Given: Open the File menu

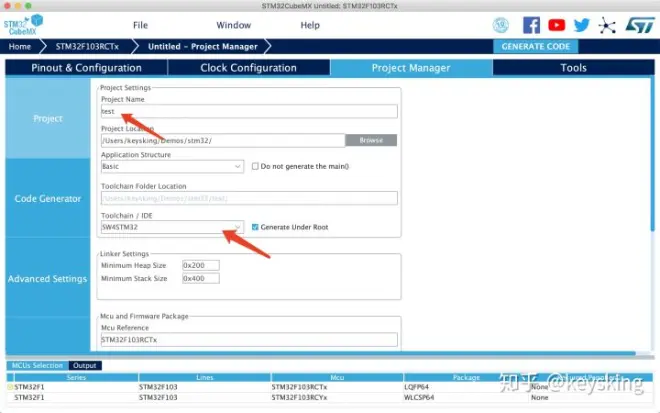Looking at the screenshot, I should (140, 25).
